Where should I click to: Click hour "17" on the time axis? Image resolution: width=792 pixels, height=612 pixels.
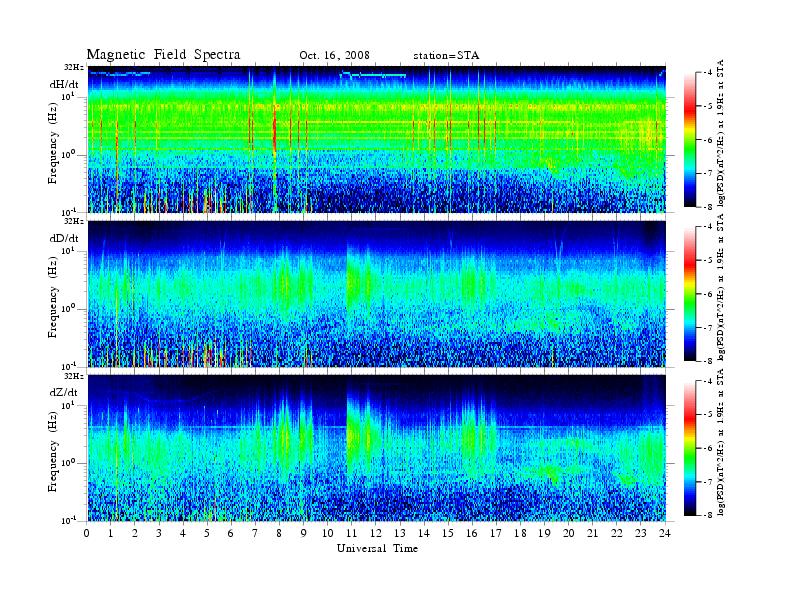click(497, 533)
